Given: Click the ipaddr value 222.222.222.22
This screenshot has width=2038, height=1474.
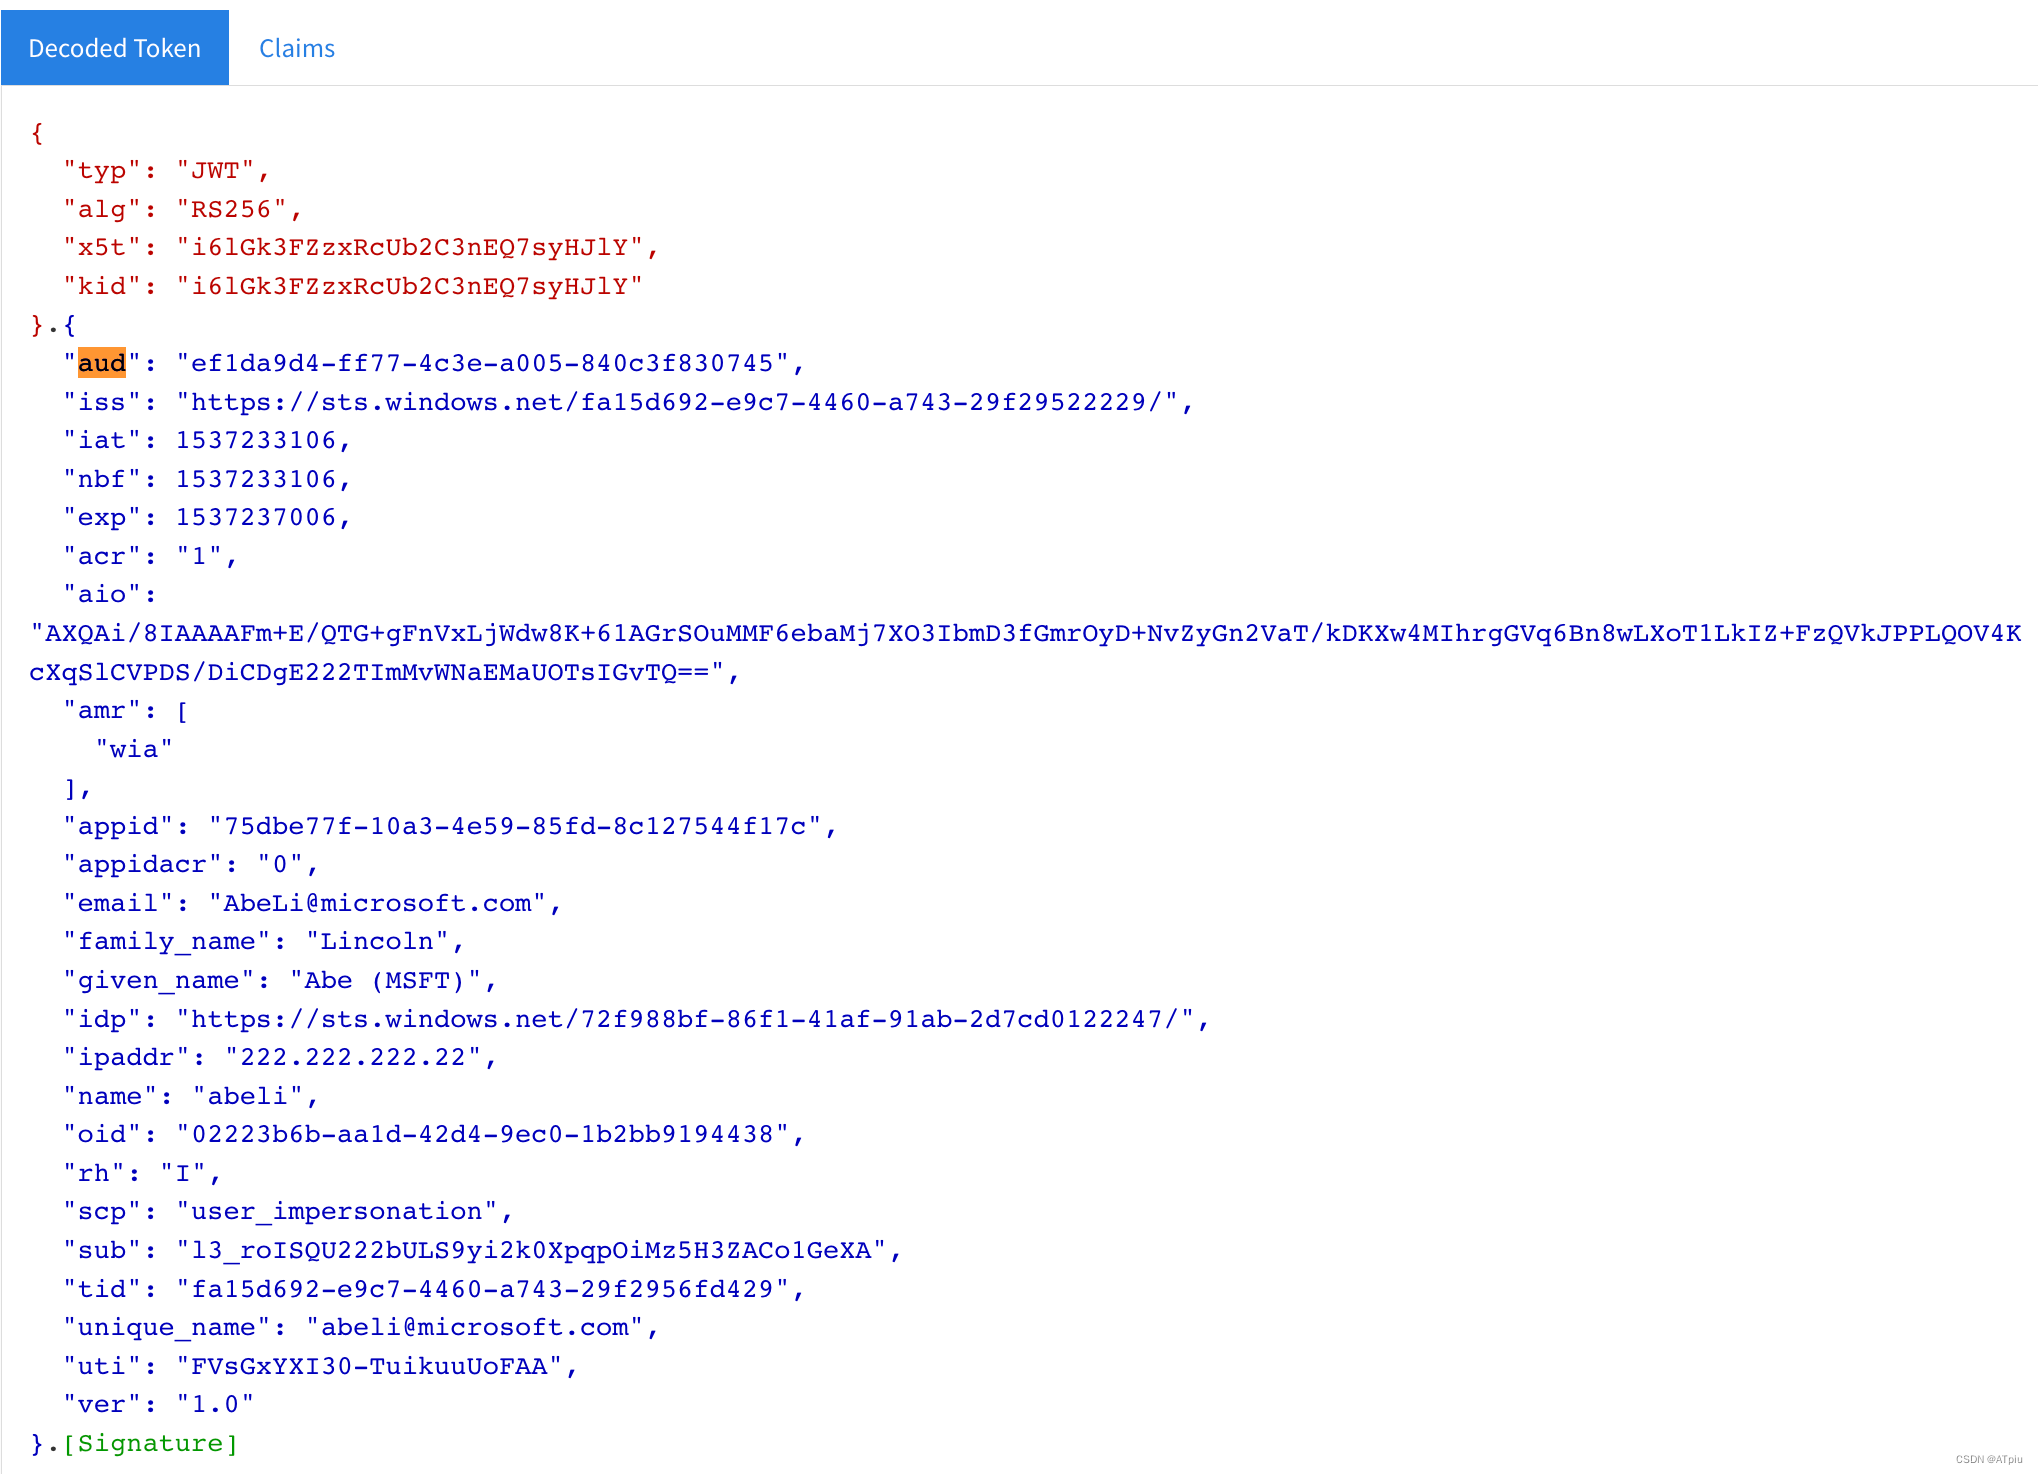Looking at the screenshot, I should 352,1057.
